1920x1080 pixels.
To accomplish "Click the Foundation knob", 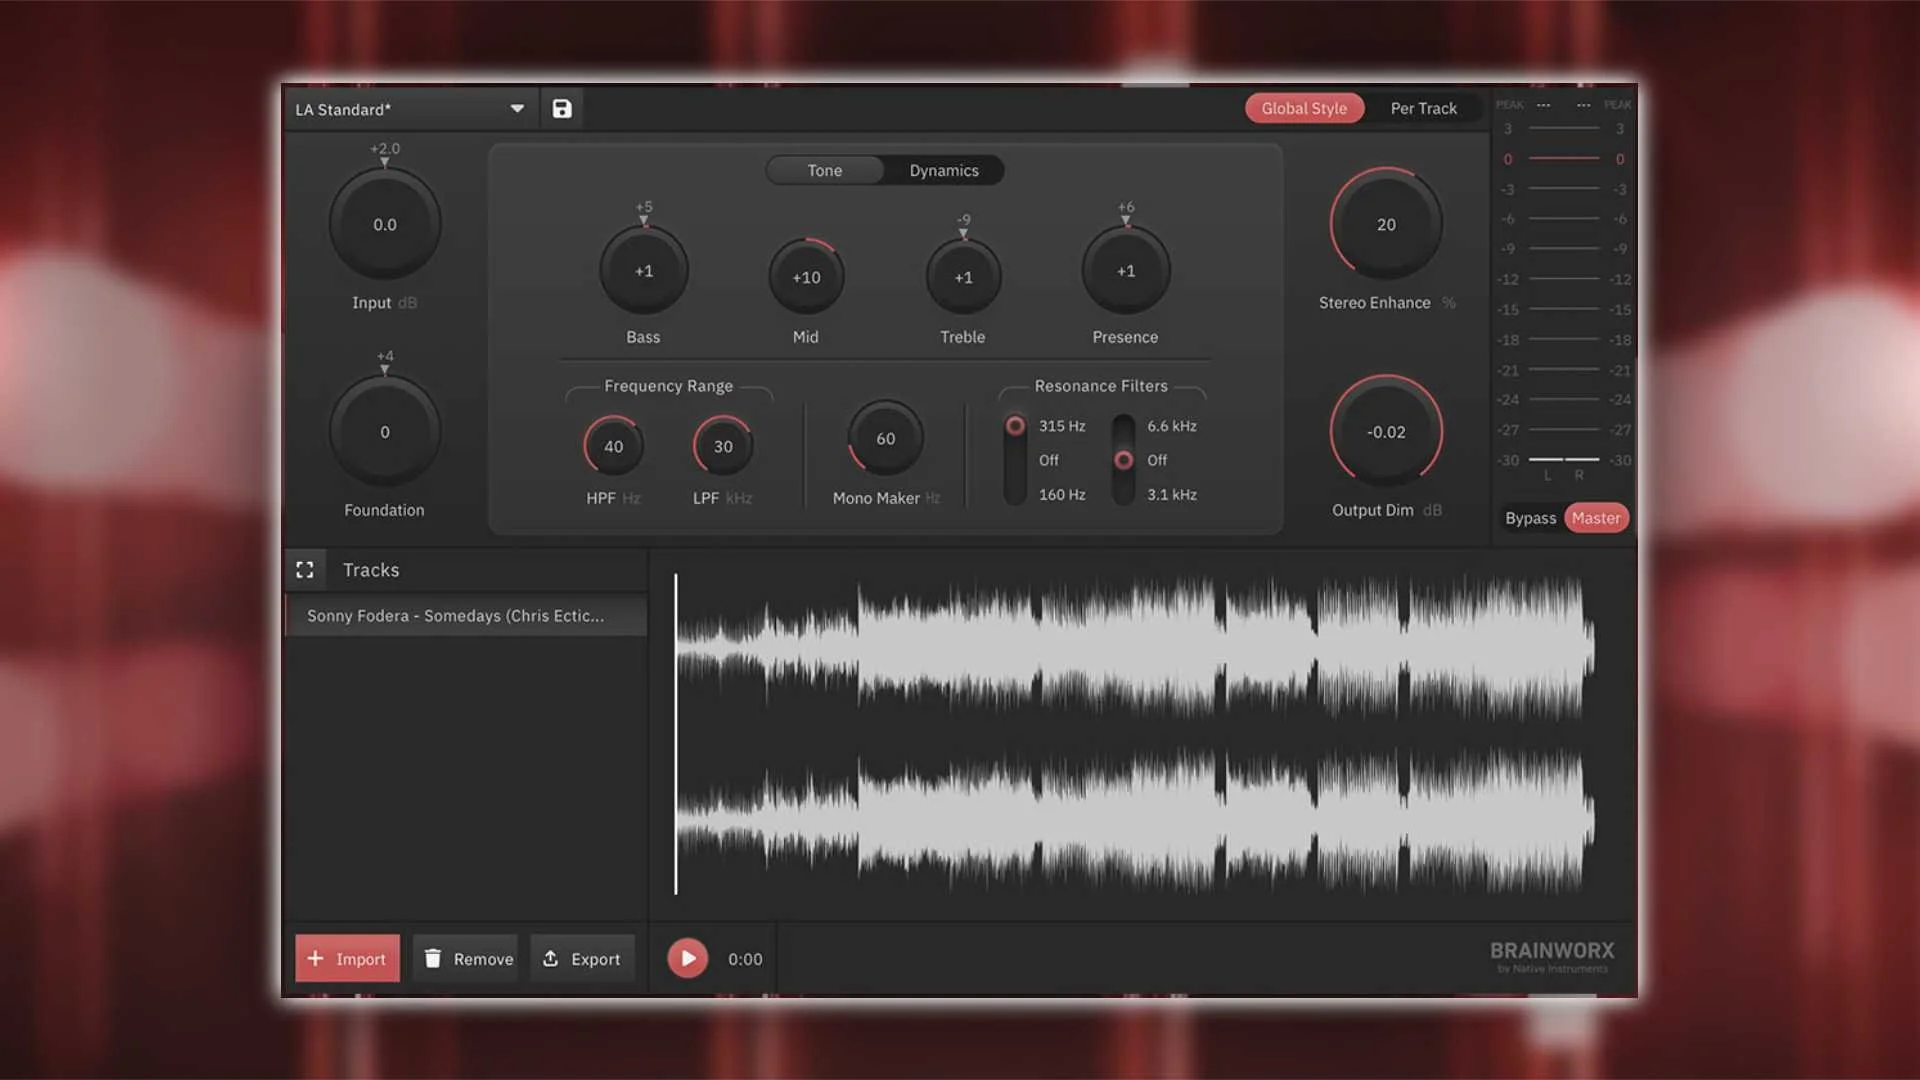I will point(385,433).
